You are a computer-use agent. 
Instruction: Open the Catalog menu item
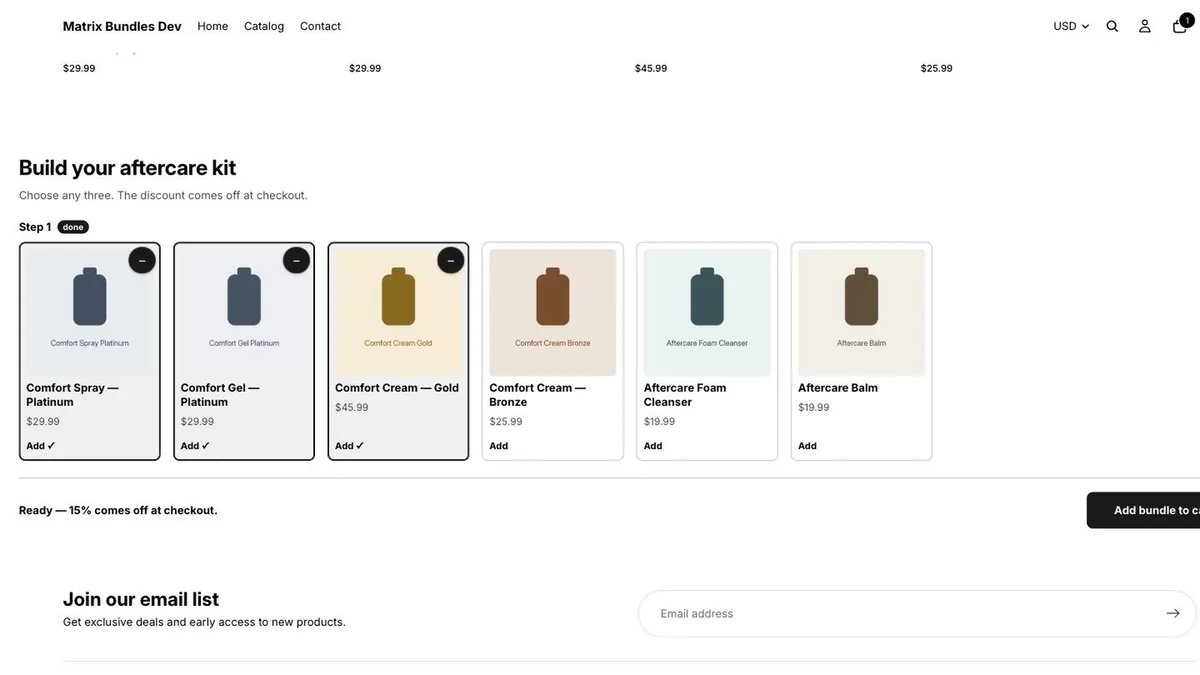pyautogui.click(x=264, y=26)
